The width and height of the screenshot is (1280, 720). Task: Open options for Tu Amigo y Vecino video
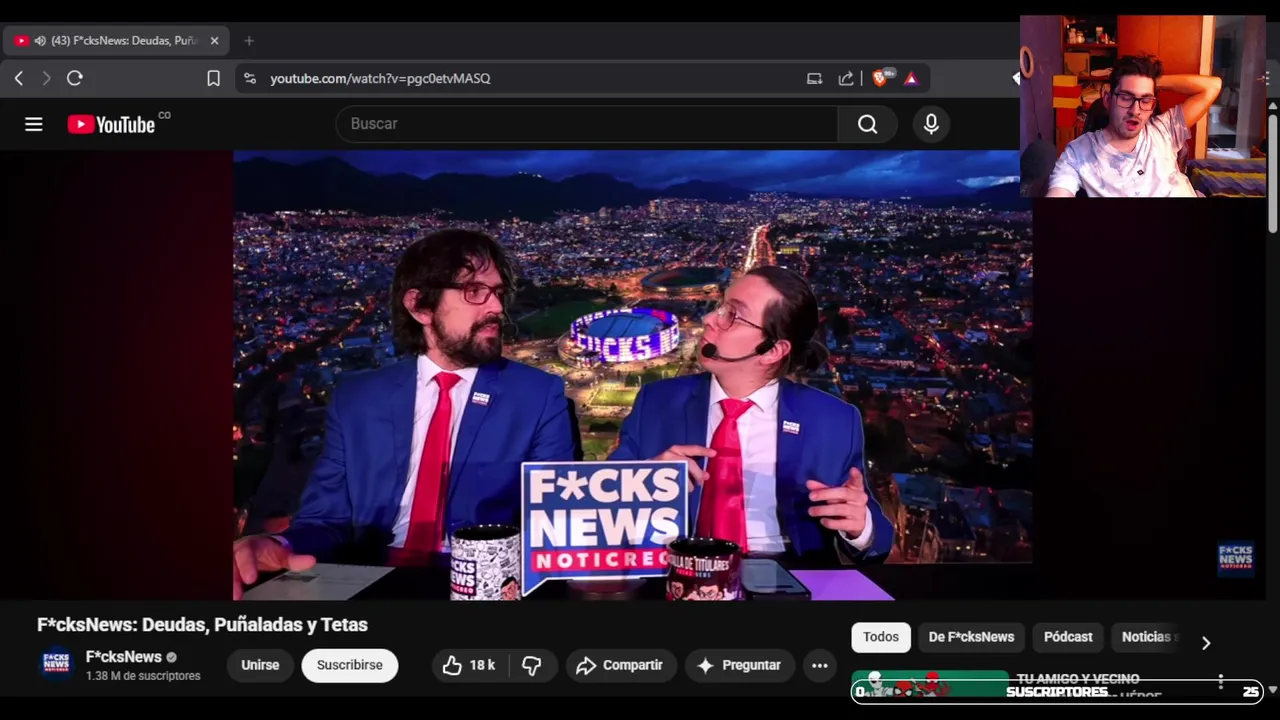[1221, 682]
